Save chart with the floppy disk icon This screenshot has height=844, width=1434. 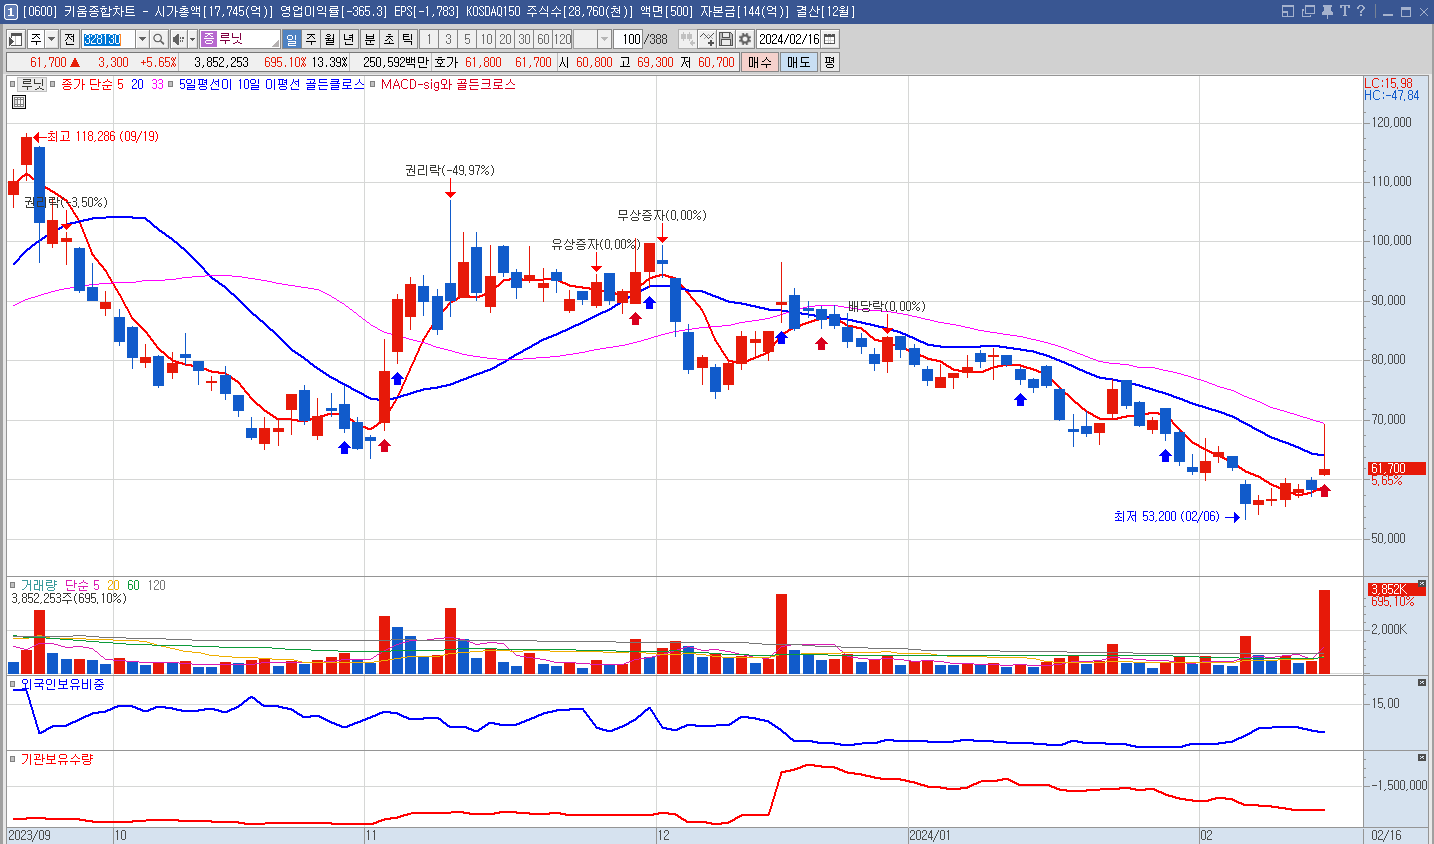click(x=726, y=39)
